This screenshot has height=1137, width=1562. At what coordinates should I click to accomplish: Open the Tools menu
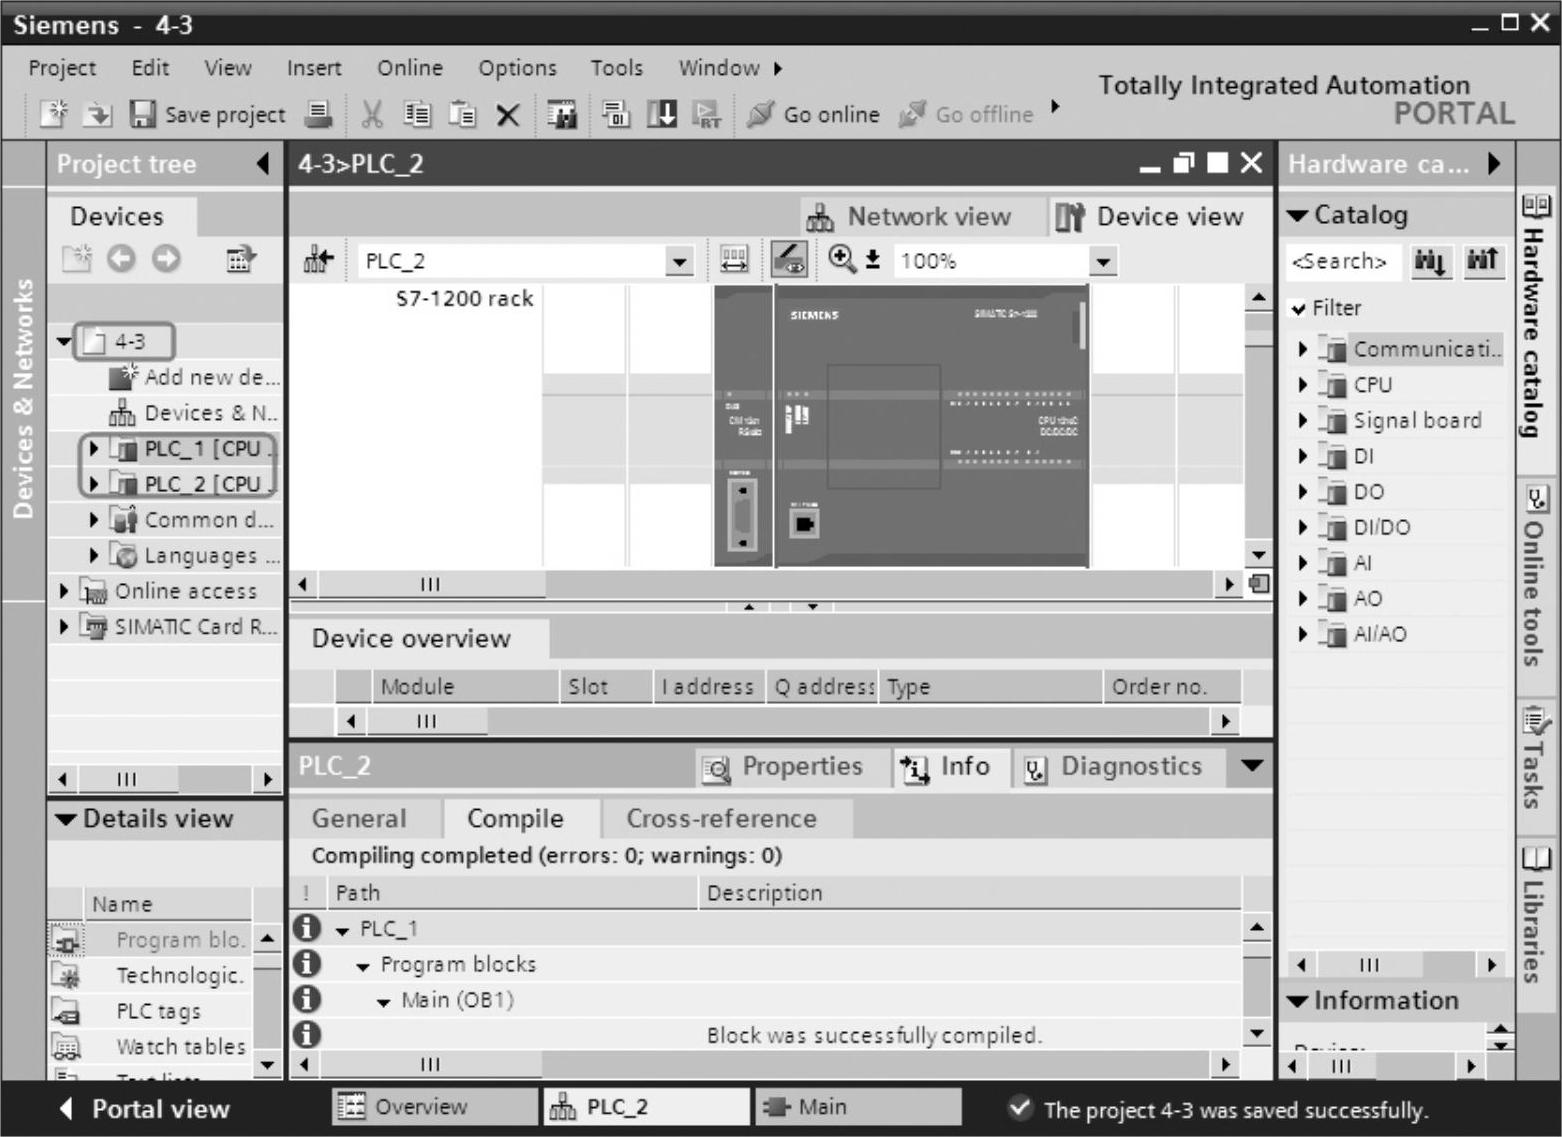[616, 68]
